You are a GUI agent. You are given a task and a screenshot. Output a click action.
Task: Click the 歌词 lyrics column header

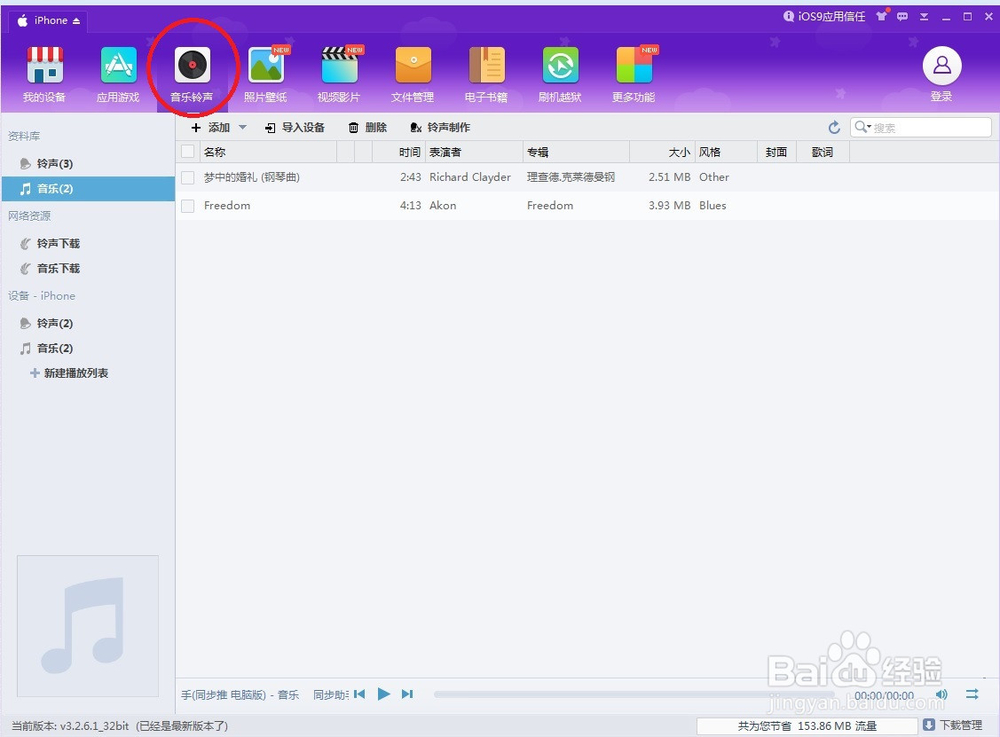click(x=823, y=152)
